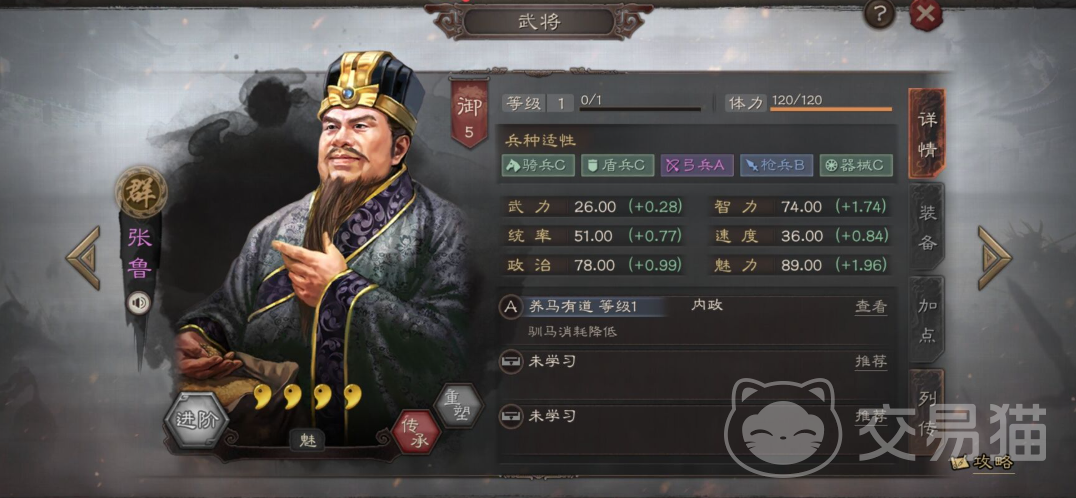The height and width of the screenshot is (498, 1076).
Task: Tap the 进阶 hexagon button
Action: point(196,420)
